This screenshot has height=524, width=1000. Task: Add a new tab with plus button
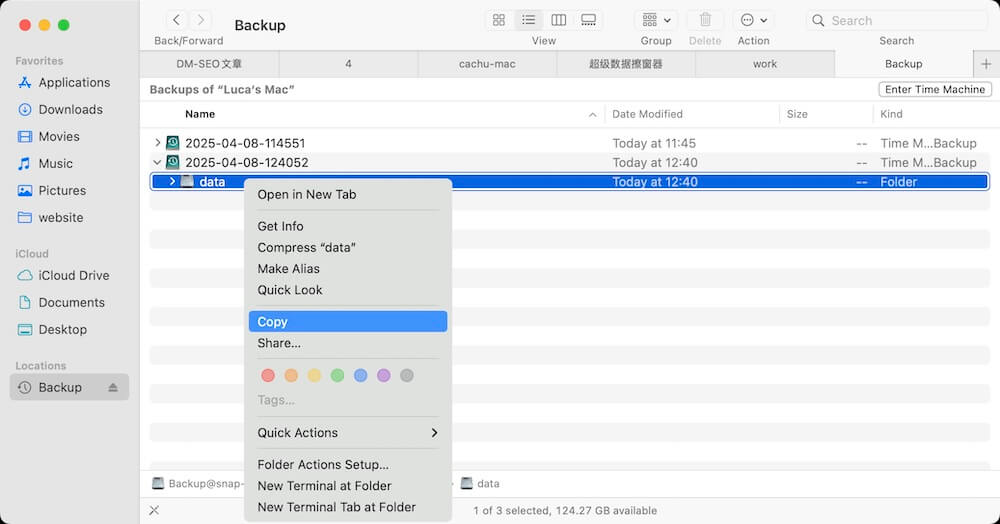pyautogui.click(x=986, y=64)
